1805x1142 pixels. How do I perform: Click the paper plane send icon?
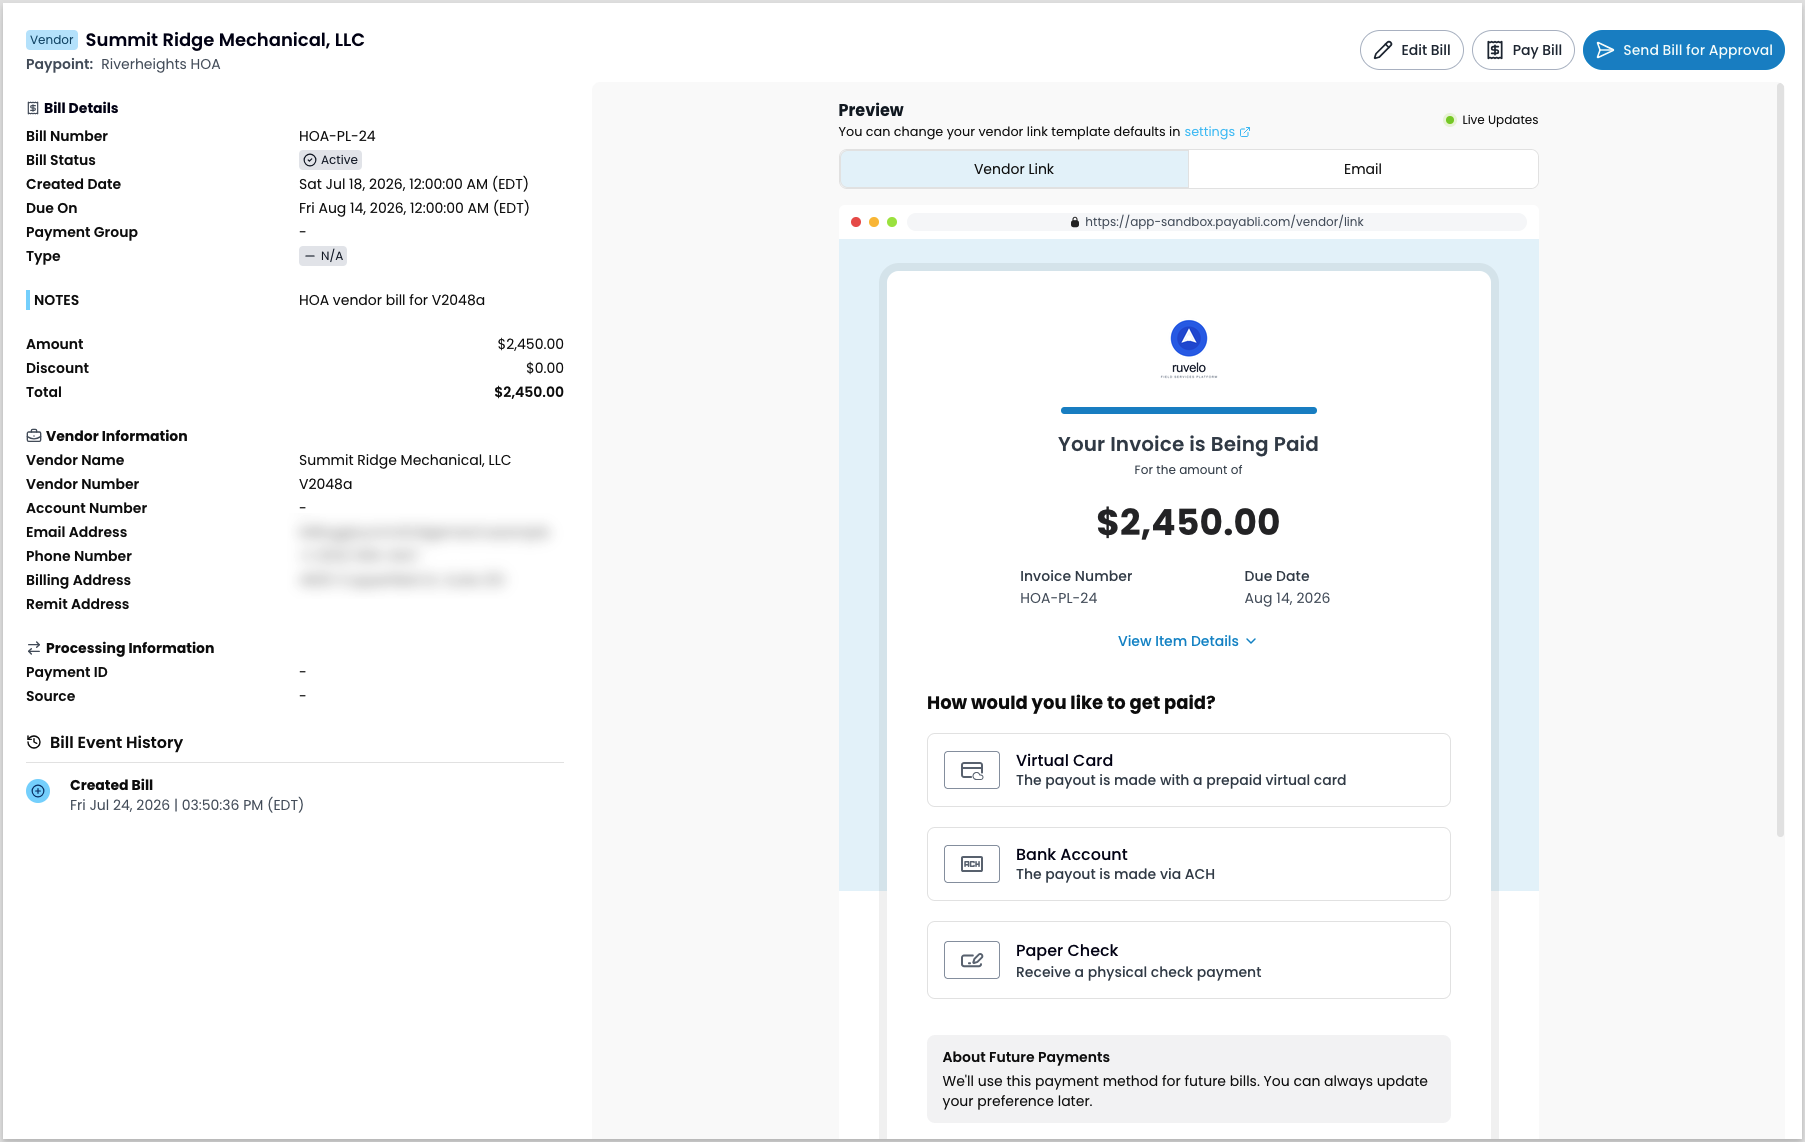[x=1605, y=50]
